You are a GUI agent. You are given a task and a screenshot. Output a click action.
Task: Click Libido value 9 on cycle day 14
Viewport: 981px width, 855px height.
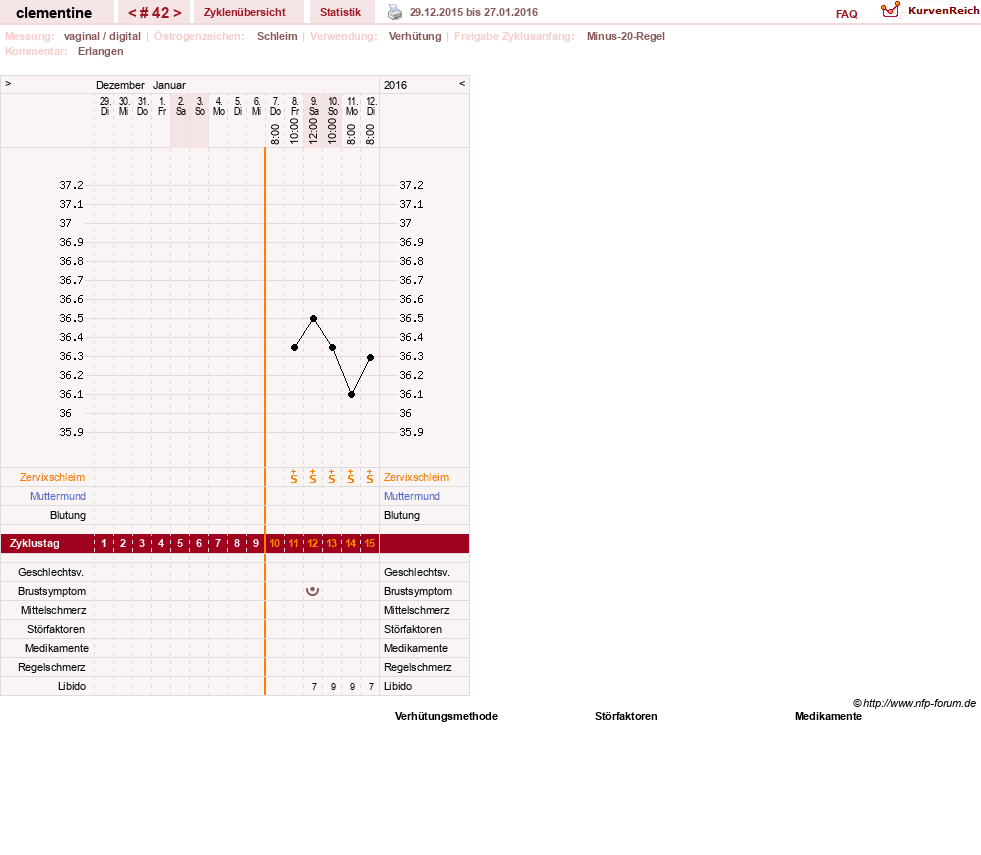point(352,687)
